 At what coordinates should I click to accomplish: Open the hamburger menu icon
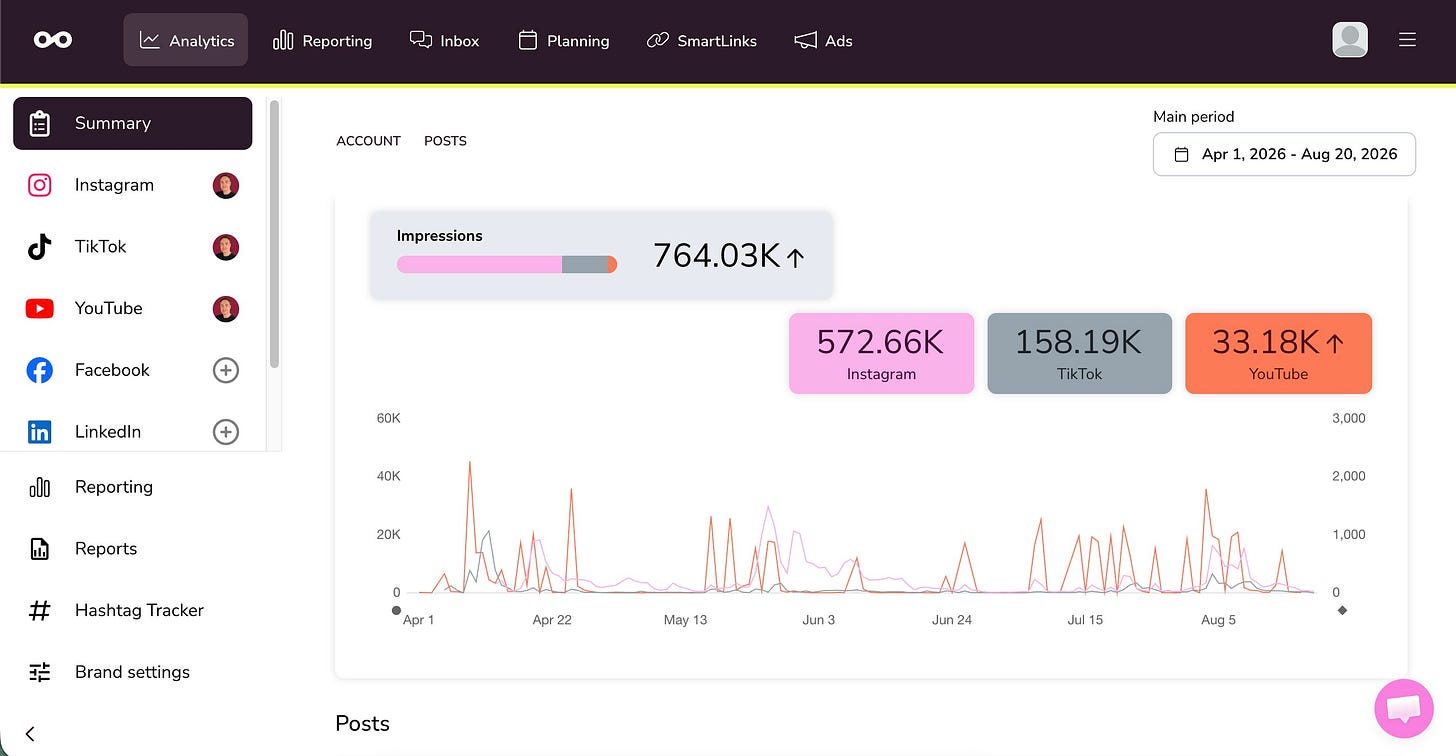click(1407, 40)
